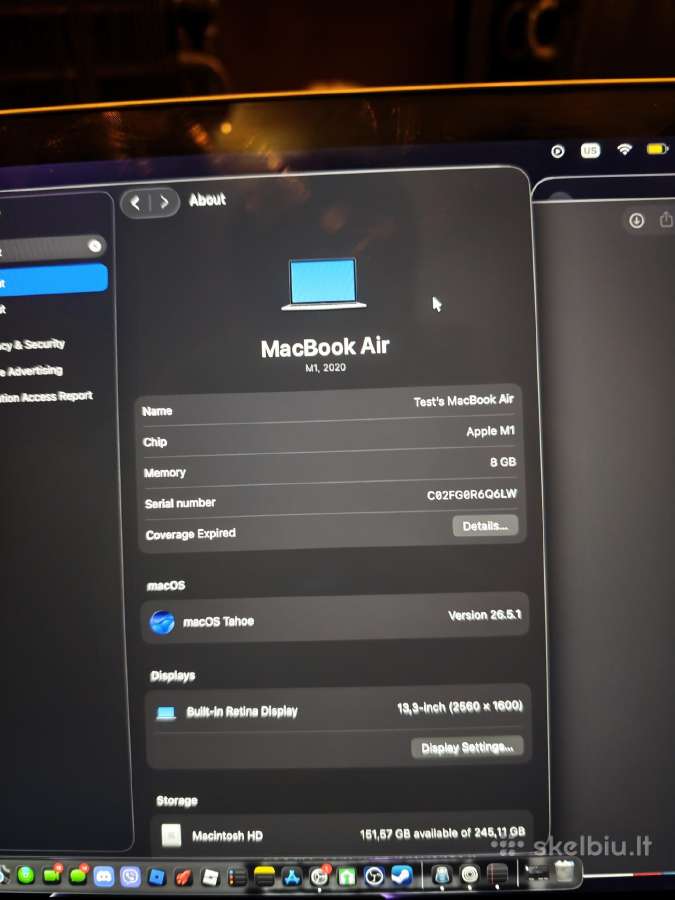Click the "13,3-inch (2560 × 1600)" value
This screenshot has height=900, width=675.
[460, 707]
